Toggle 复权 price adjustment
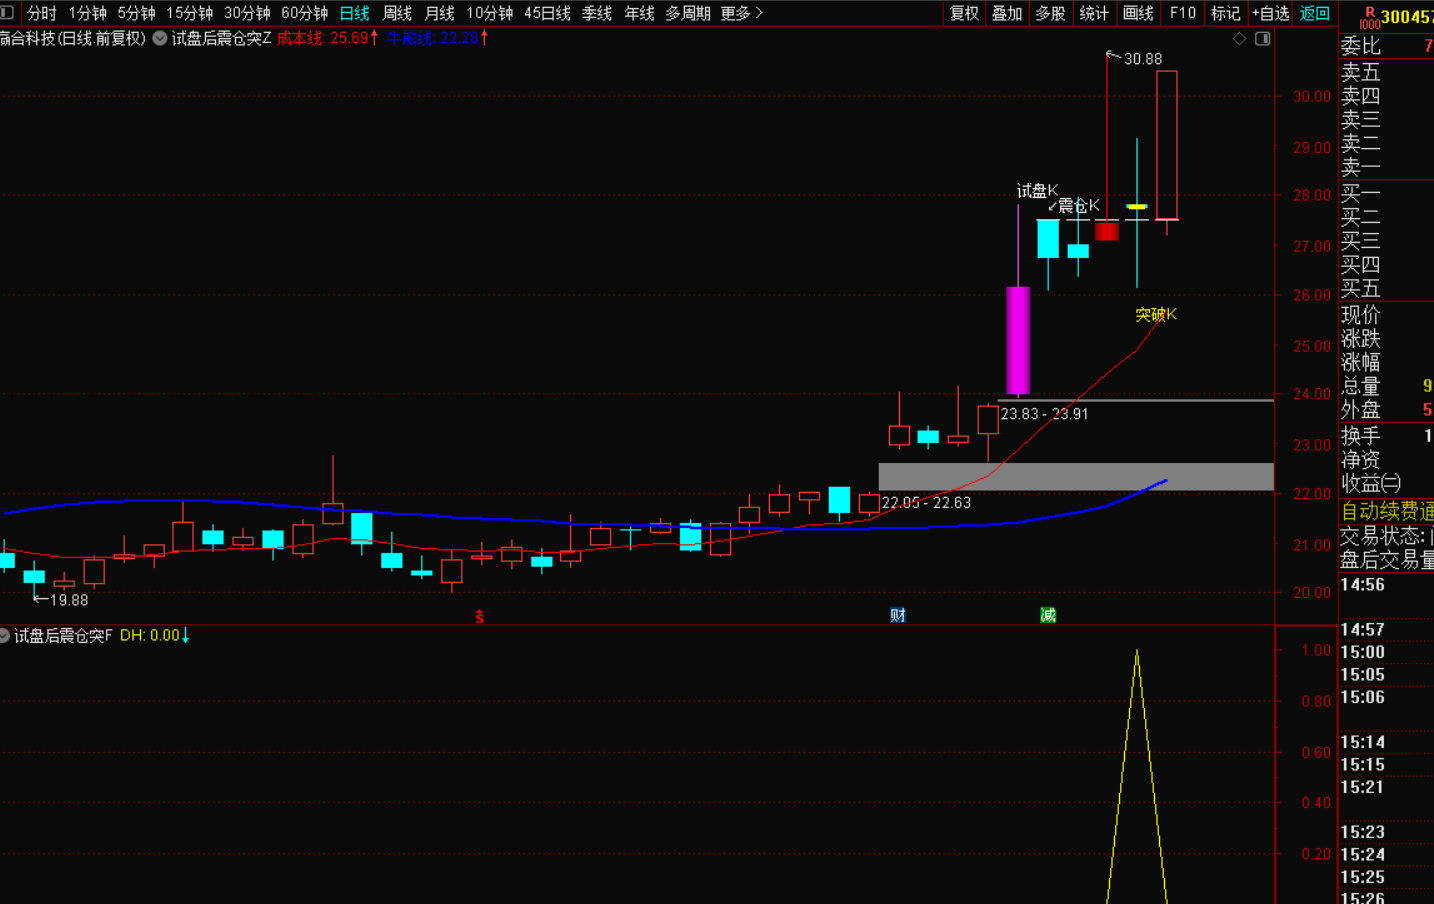 pos(964,13)
